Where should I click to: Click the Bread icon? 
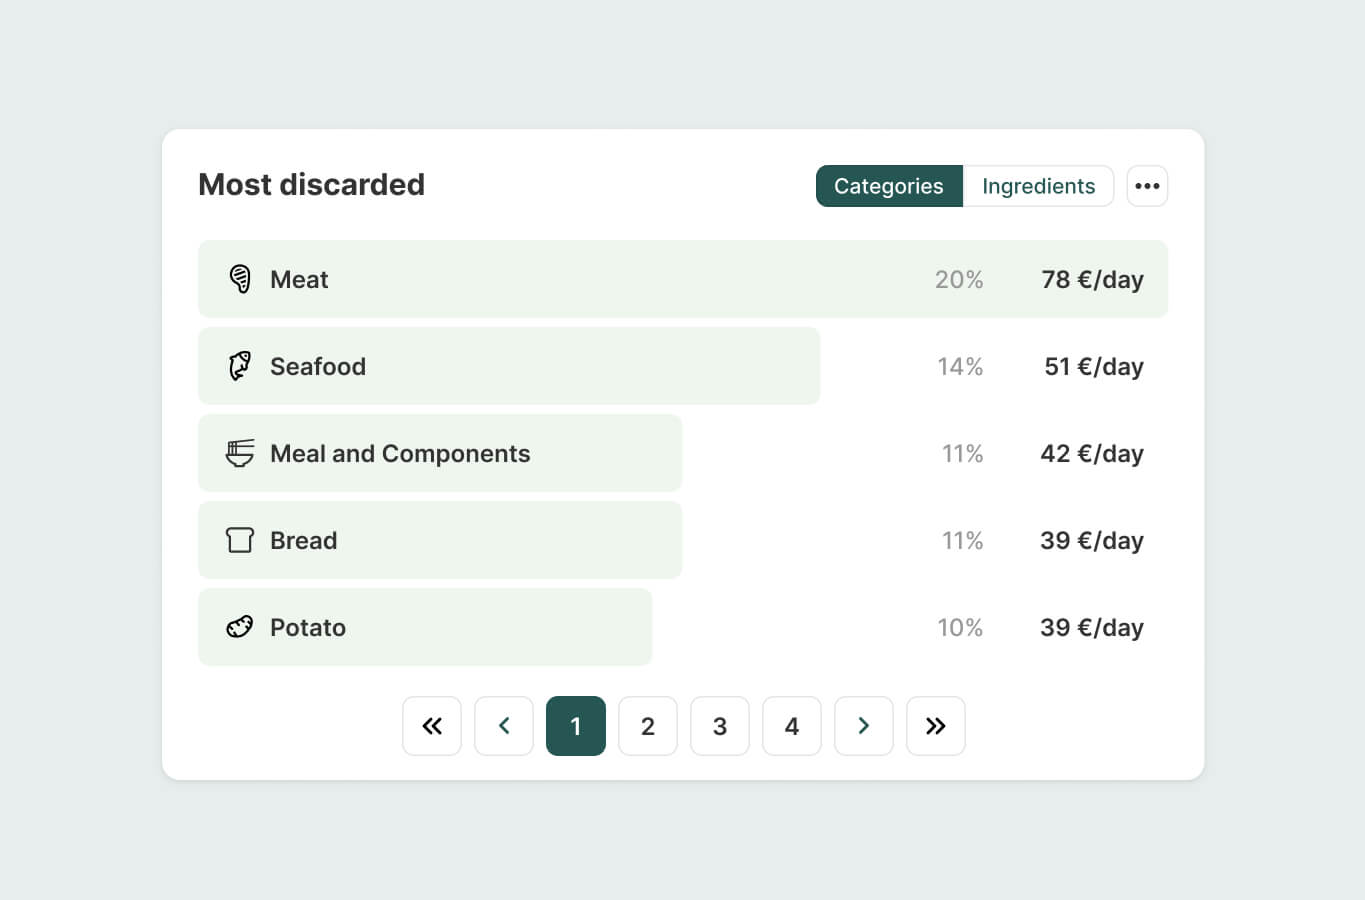240,540
